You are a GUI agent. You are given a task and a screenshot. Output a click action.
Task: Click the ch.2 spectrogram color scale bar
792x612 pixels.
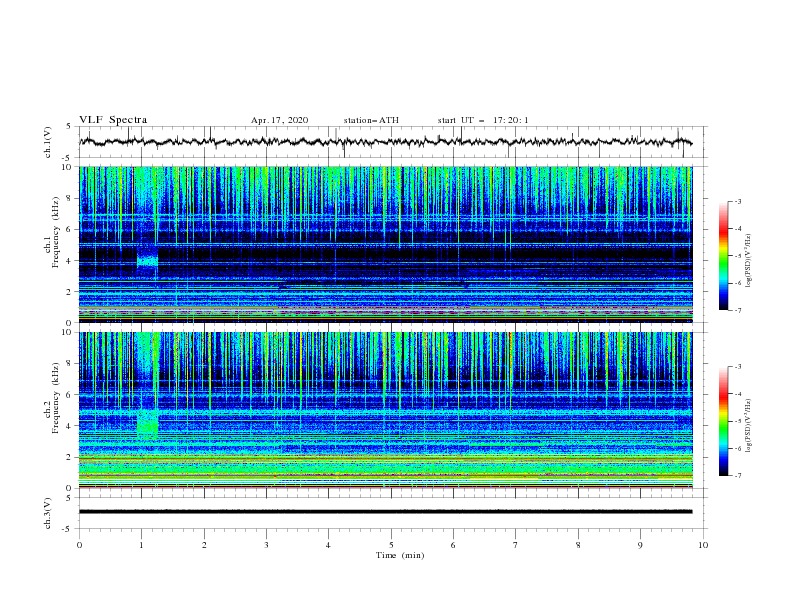[723, 421]
